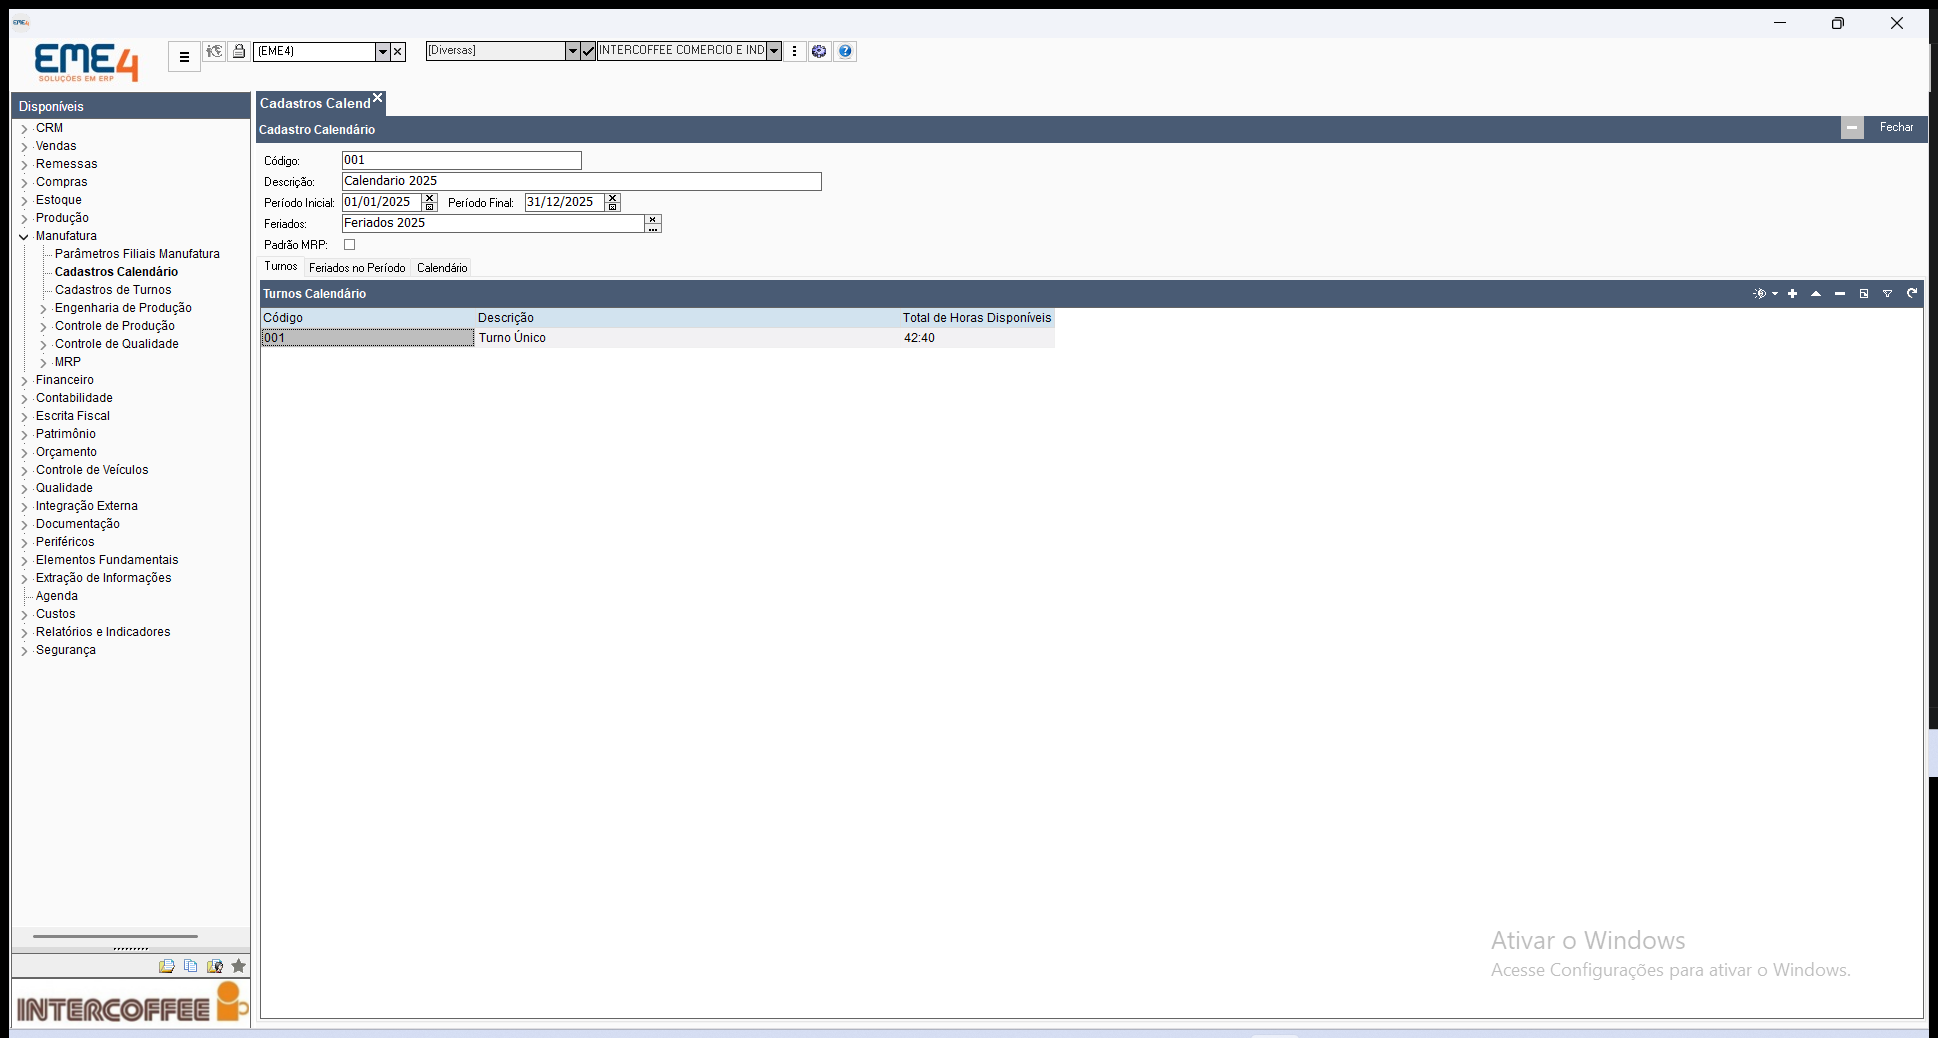Open the [Diversas] dropdown arrow
The image size is (1938, 1038).
click(x=572, y=51)
